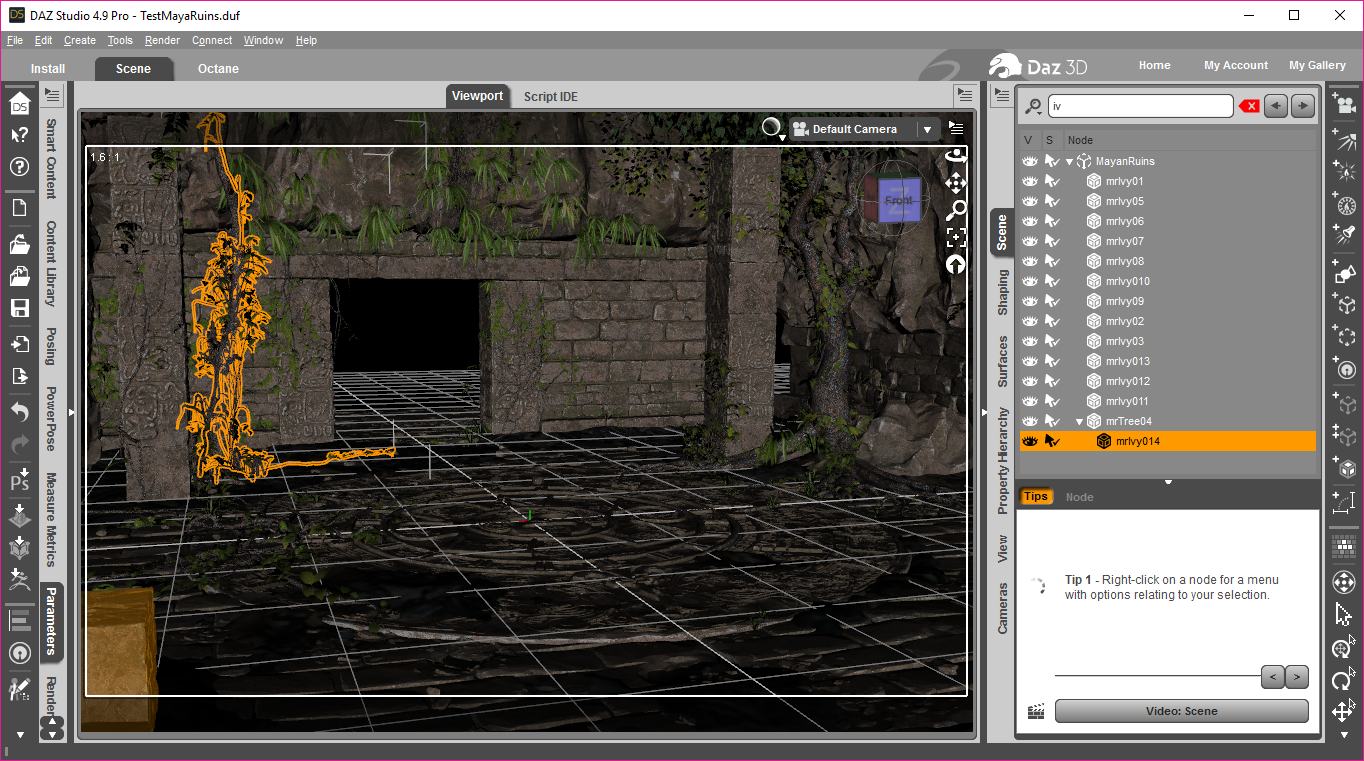Click the Export file icon in left toolbar
The image size is (1364, 761).
[19, 376]
